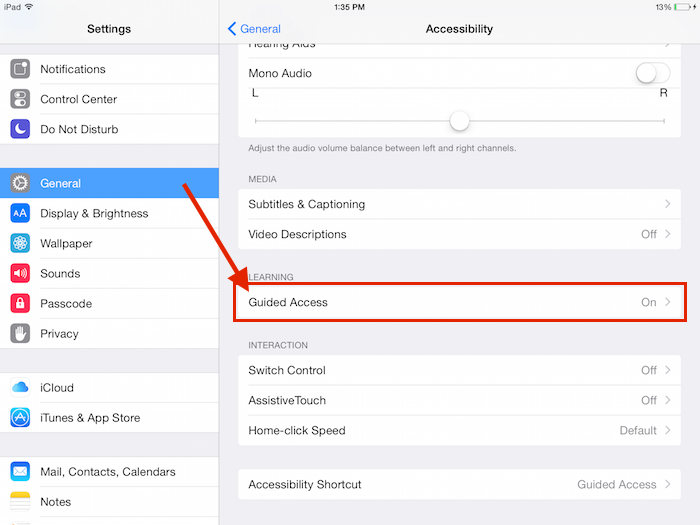
Task: Open Mail, Contacts, Calendars settings
Action: click(109, 471)
